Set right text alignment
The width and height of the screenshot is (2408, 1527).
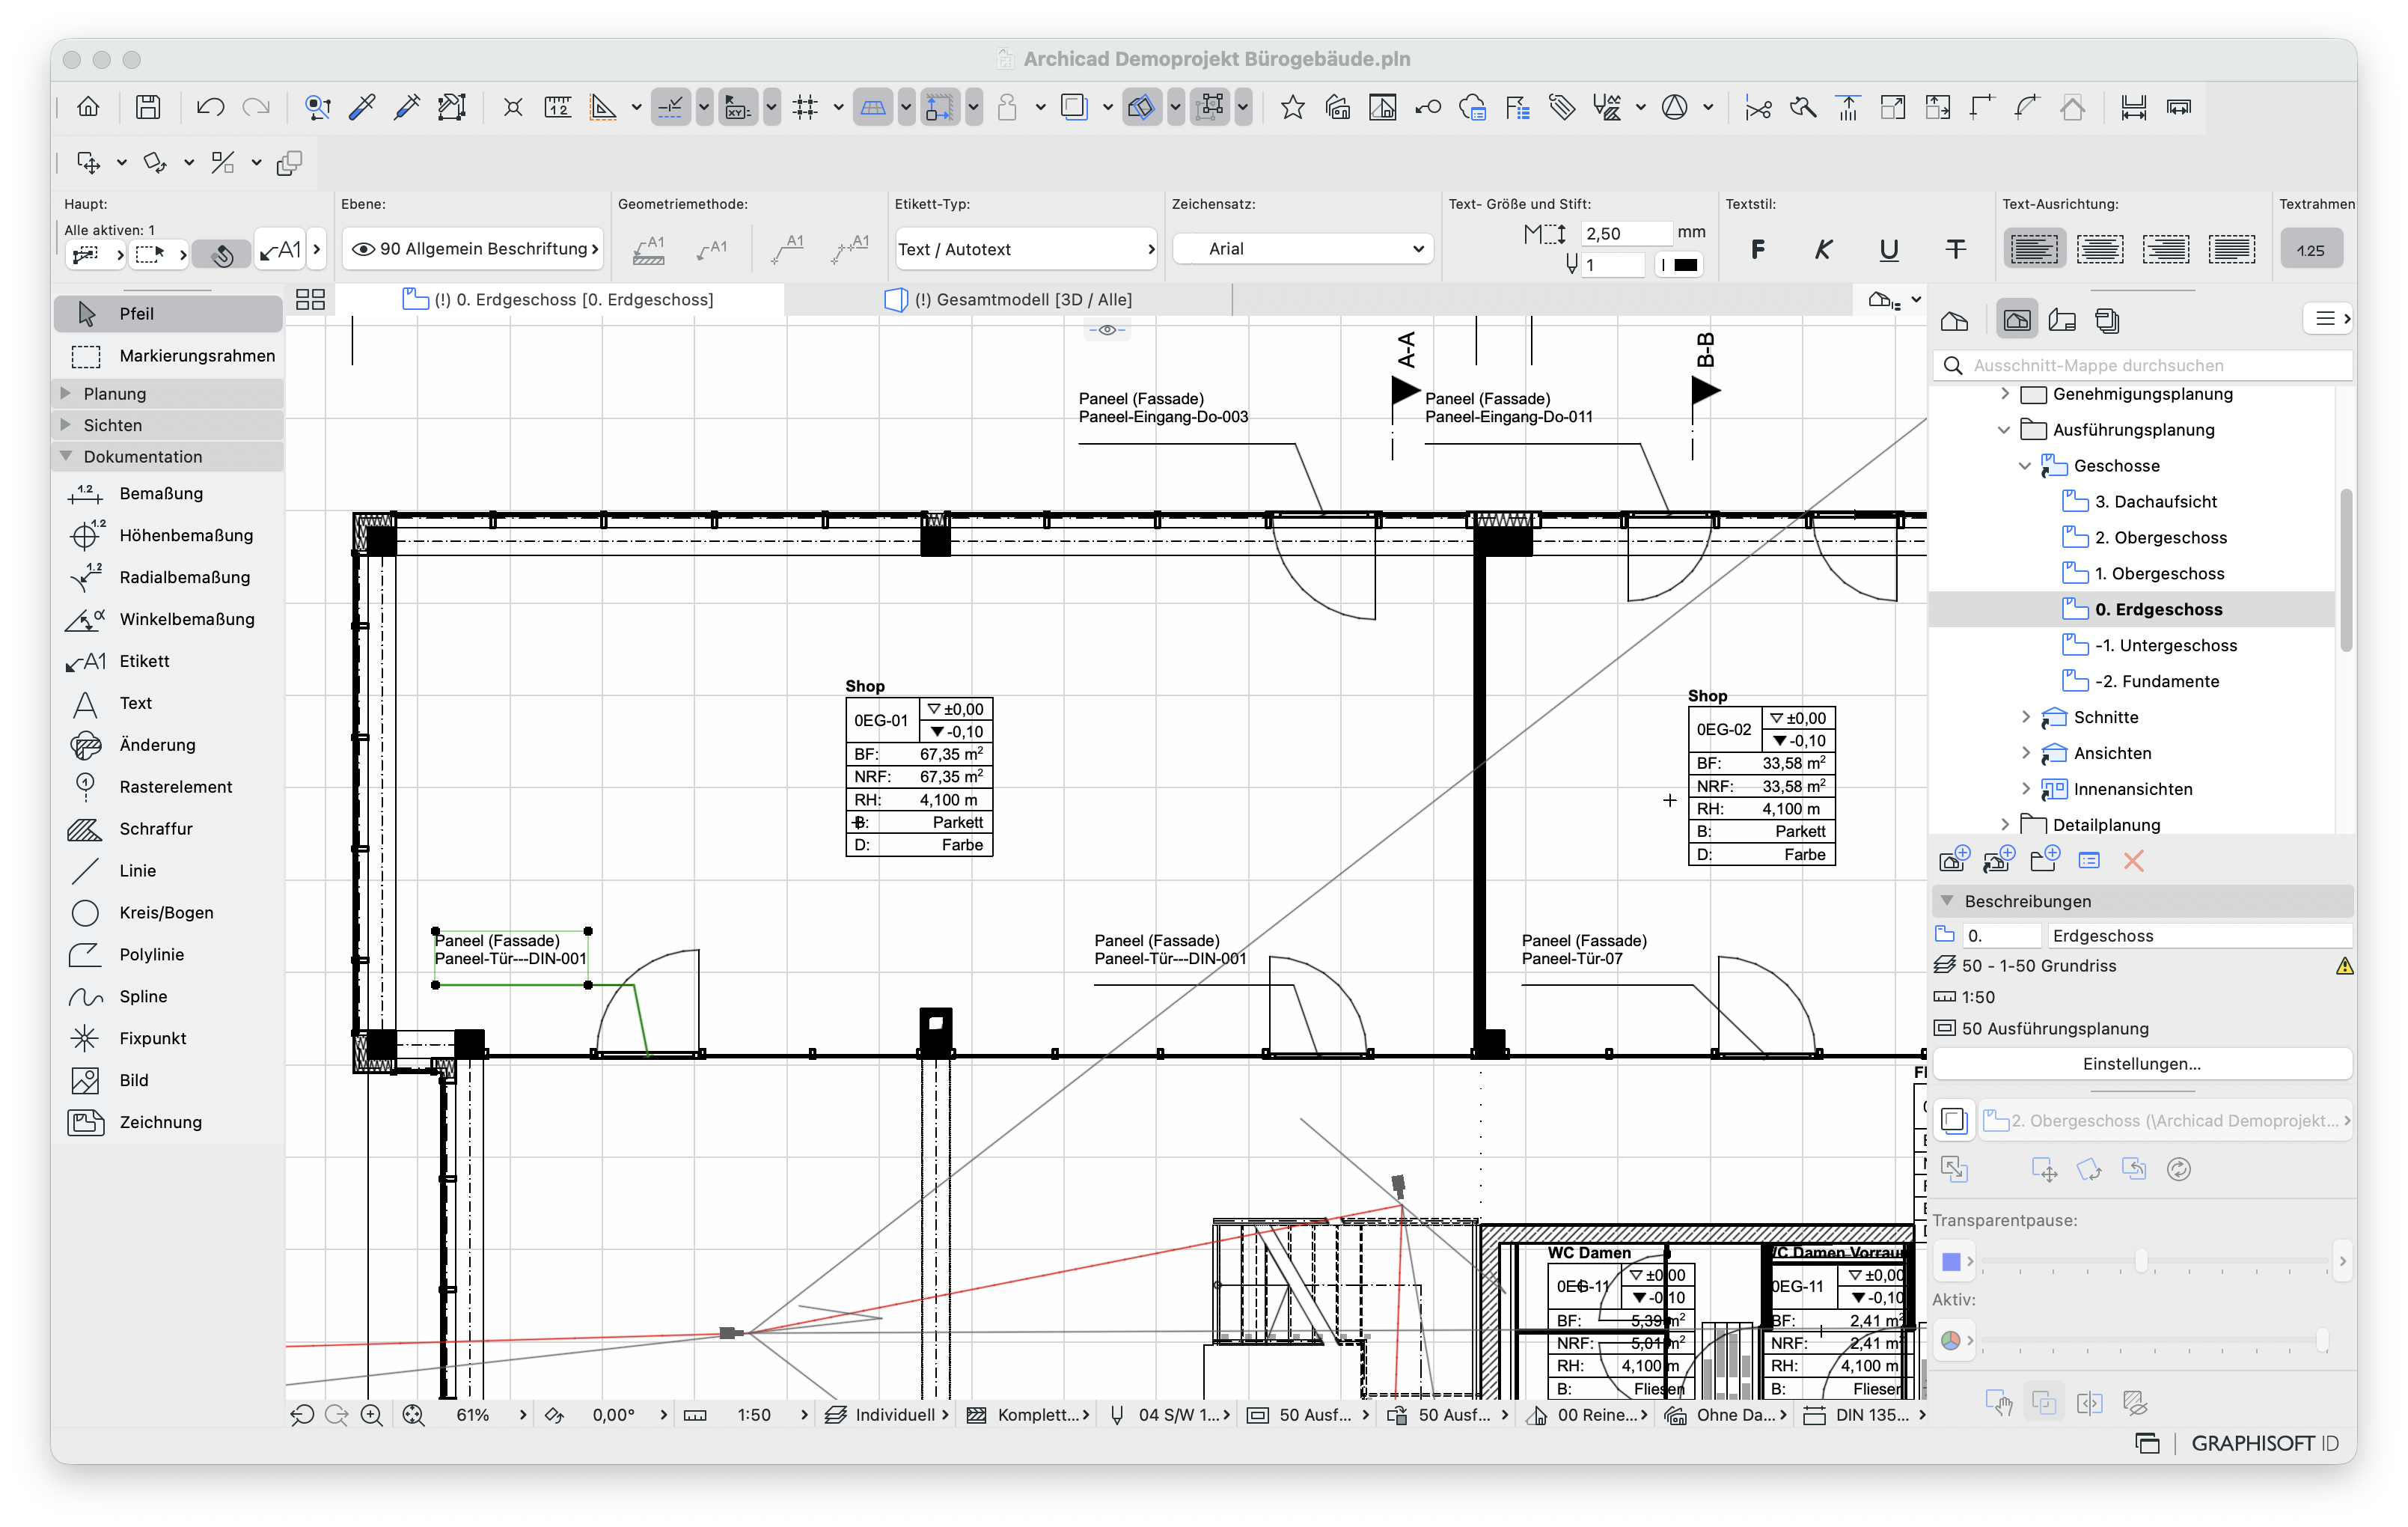(2166, 250)
